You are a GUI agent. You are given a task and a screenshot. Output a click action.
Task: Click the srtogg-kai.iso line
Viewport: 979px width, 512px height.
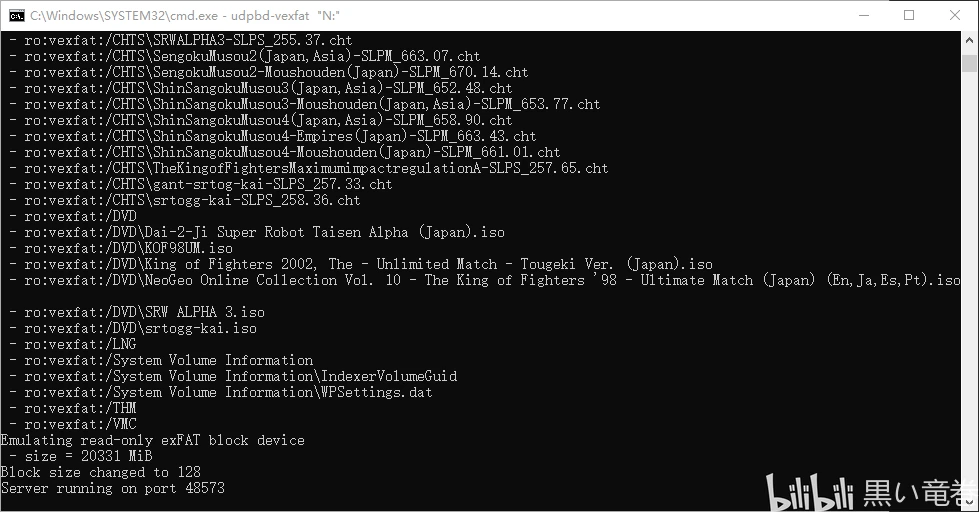(x=133, y=328)
